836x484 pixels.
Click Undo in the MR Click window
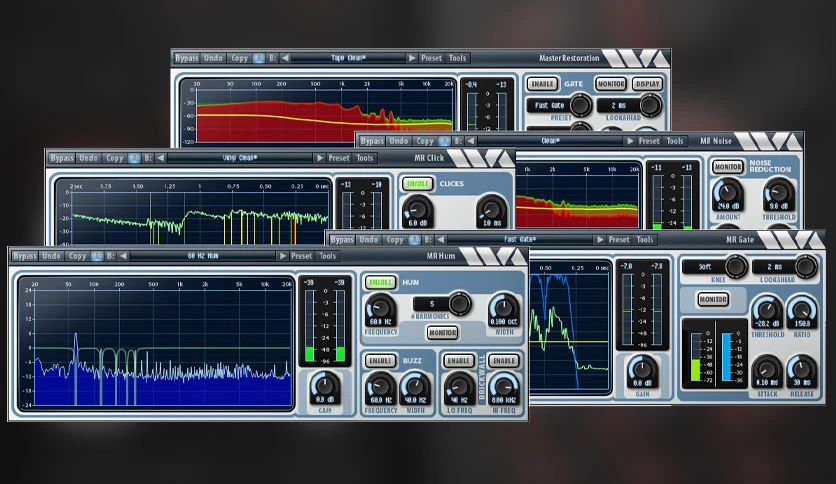(89, 158)
